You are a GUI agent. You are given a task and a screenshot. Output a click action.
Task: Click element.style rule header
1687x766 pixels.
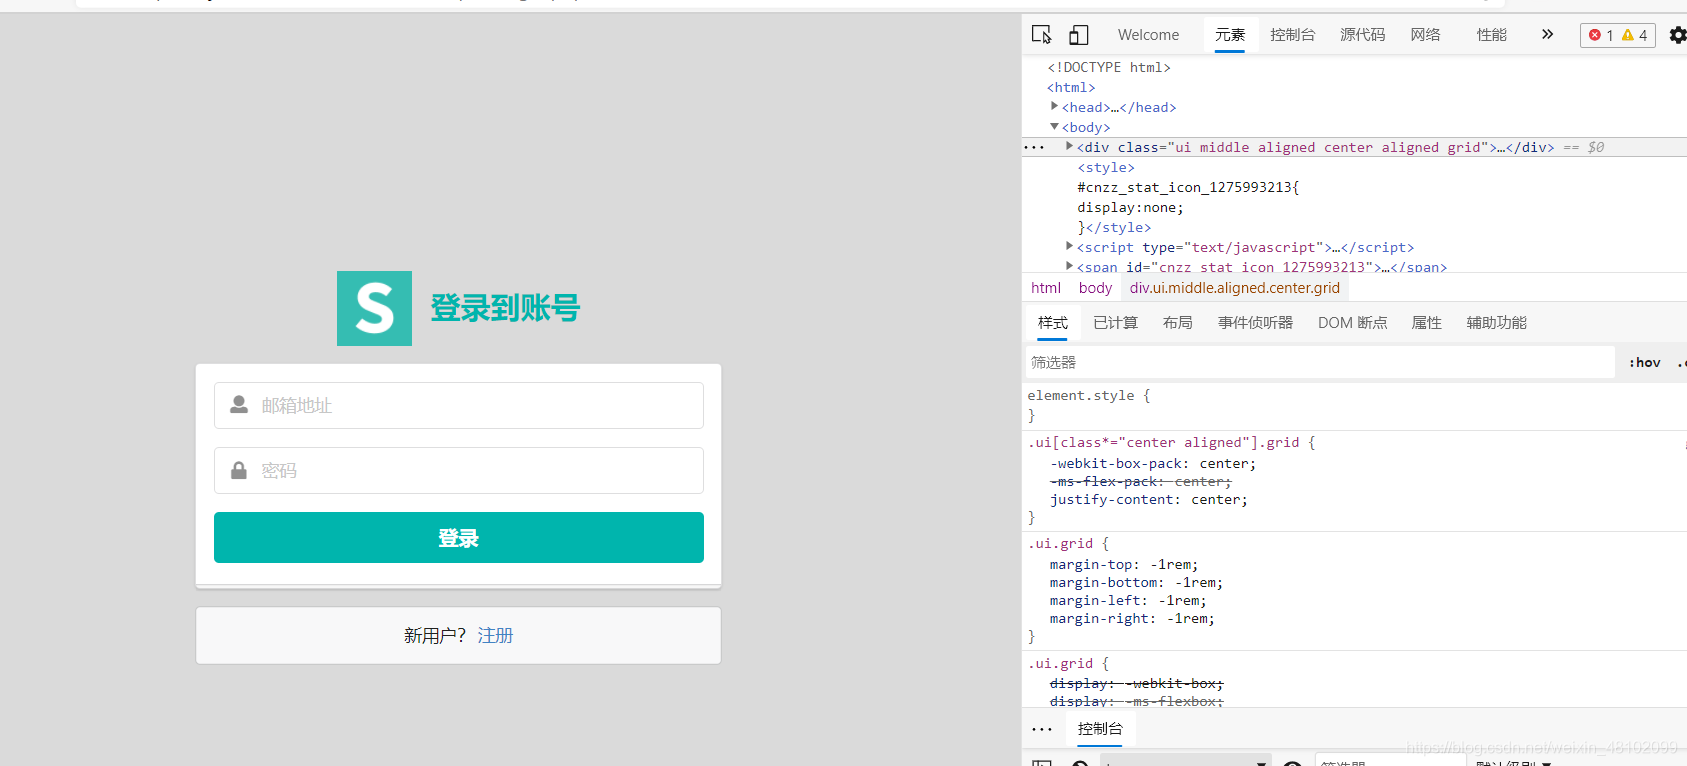(x=1089, y=396)
